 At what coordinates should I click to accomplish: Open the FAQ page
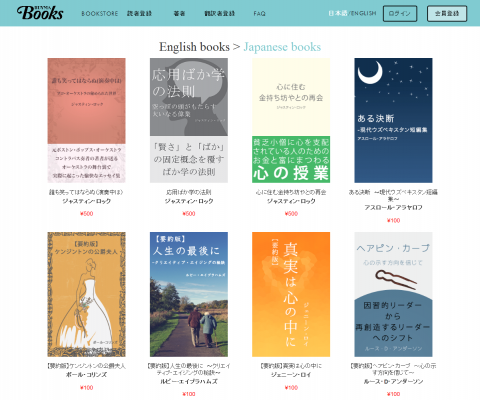259,14
